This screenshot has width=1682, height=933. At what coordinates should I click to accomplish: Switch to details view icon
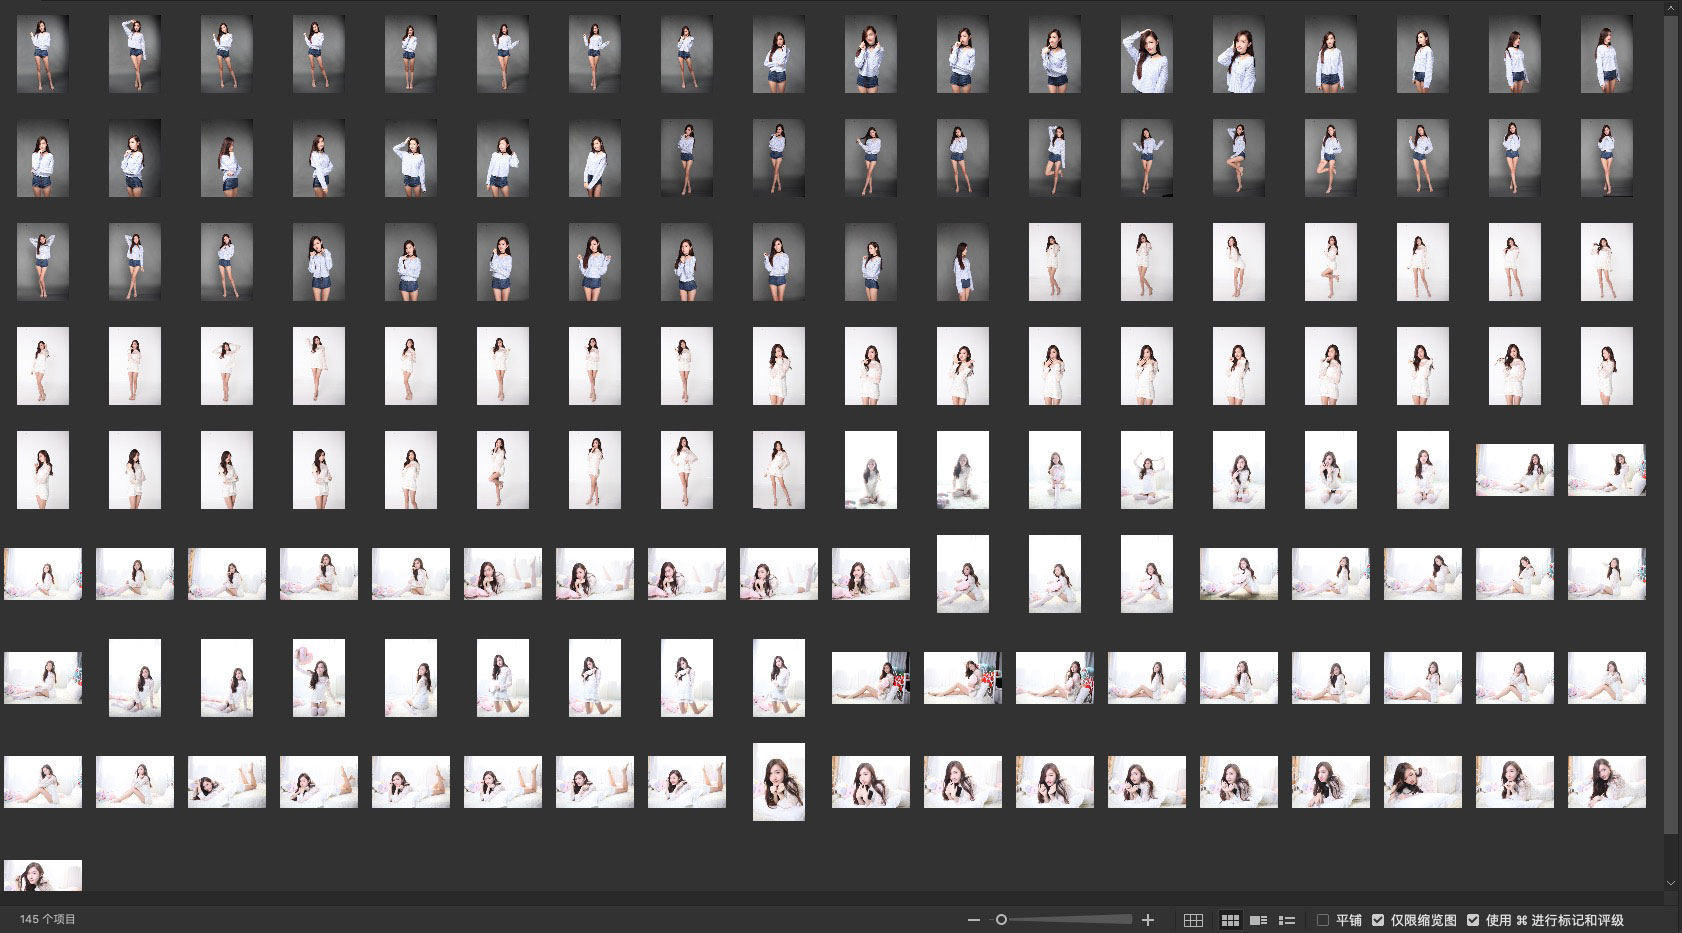tap(1259, 920)
